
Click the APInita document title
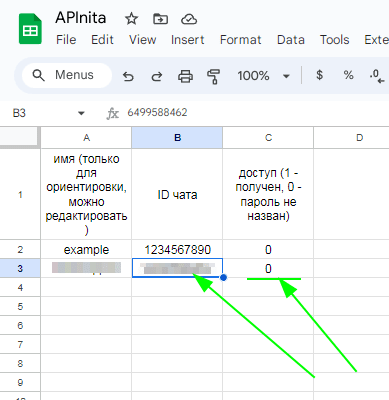click(81, 18)
